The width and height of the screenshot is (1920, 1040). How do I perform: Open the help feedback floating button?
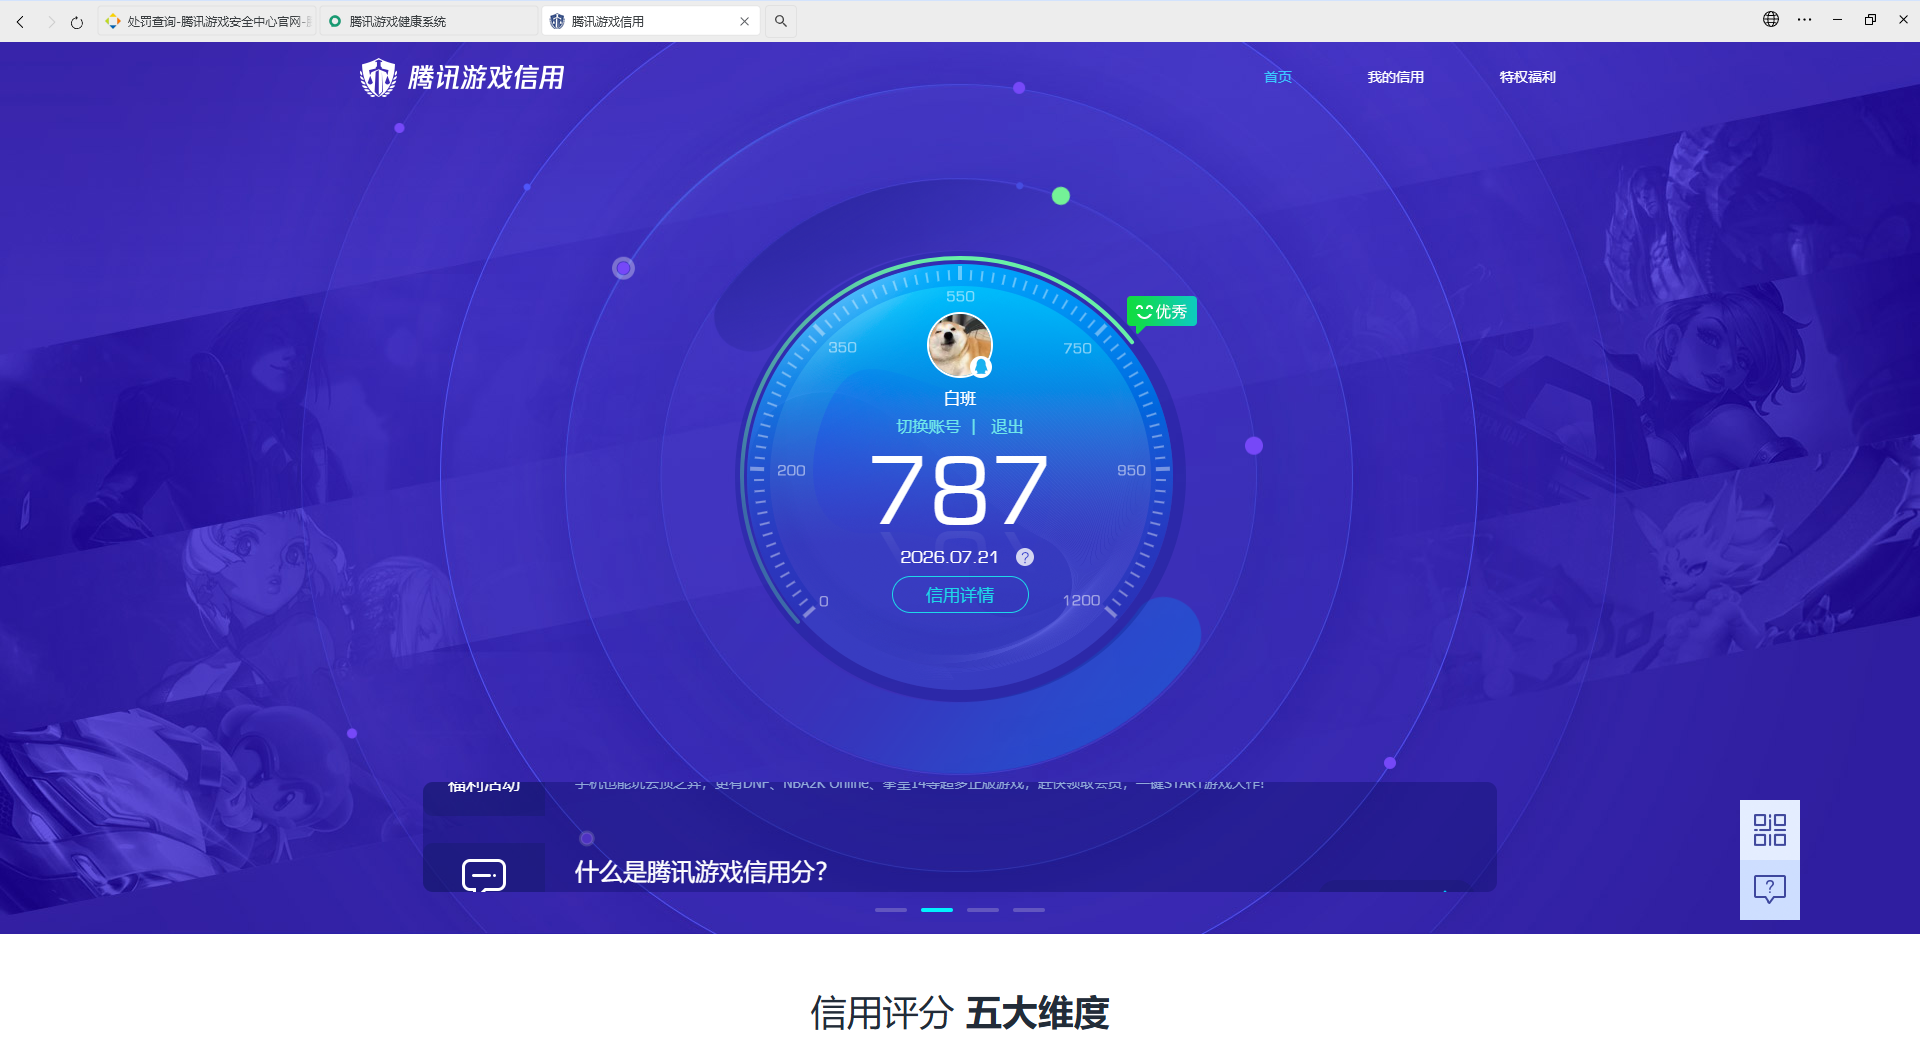pos(1770,889)
